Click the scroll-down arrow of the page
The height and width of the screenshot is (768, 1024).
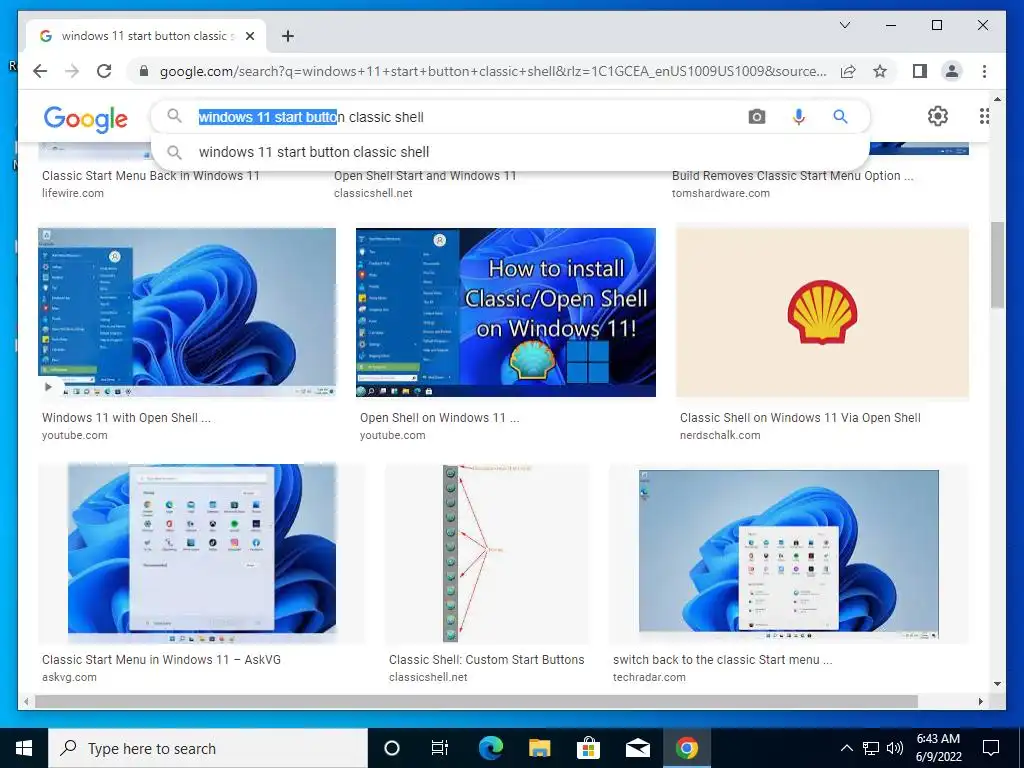coord(997,684)
